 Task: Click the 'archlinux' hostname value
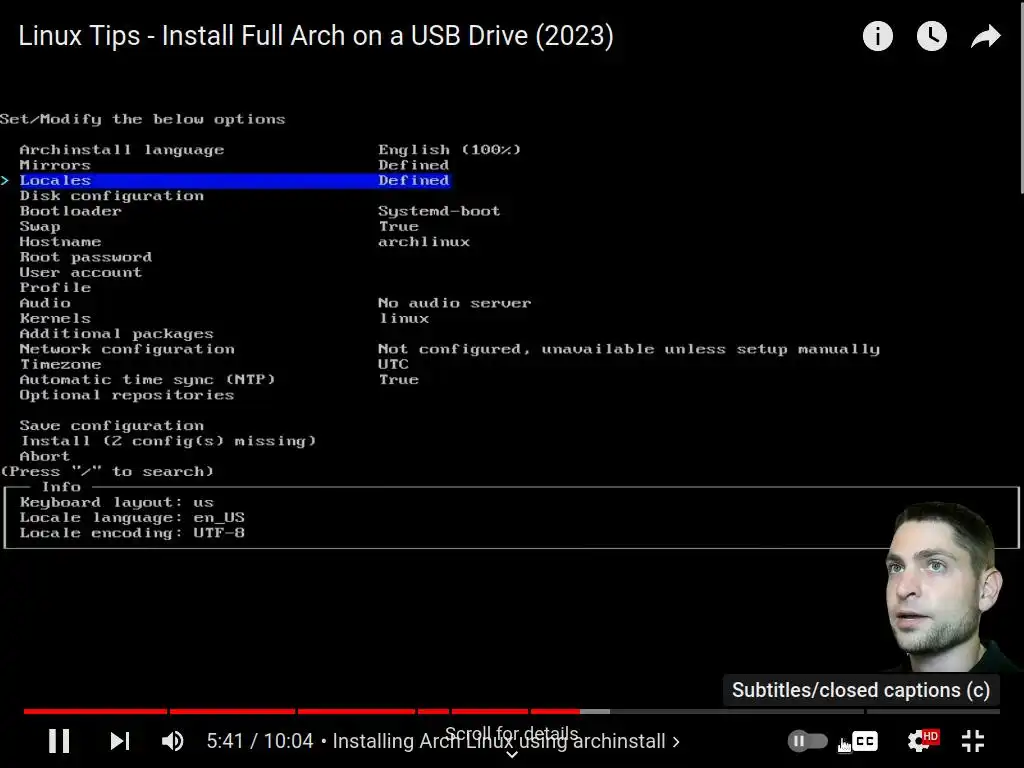[x=424, y=242]
